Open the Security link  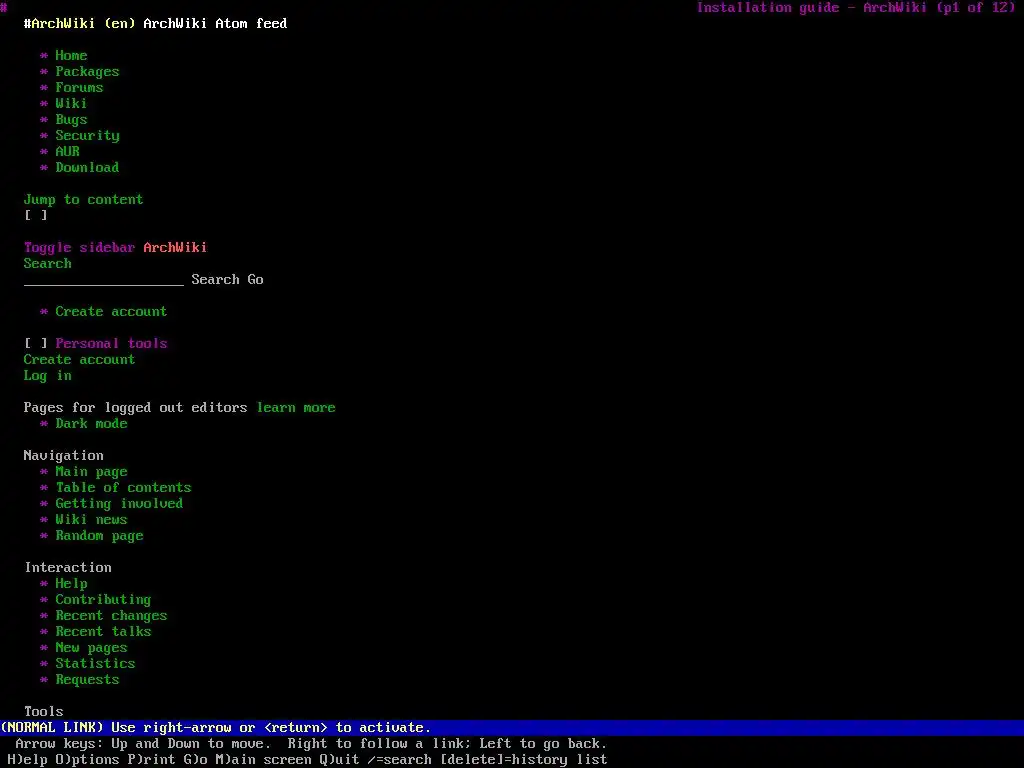pos(87,136)
